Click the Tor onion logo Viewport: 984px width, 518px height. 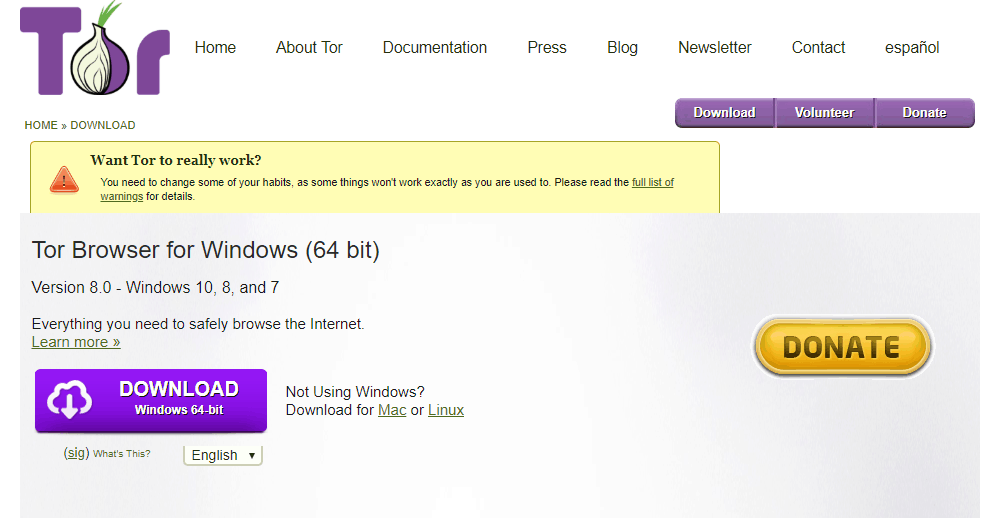tap(95, 50)
